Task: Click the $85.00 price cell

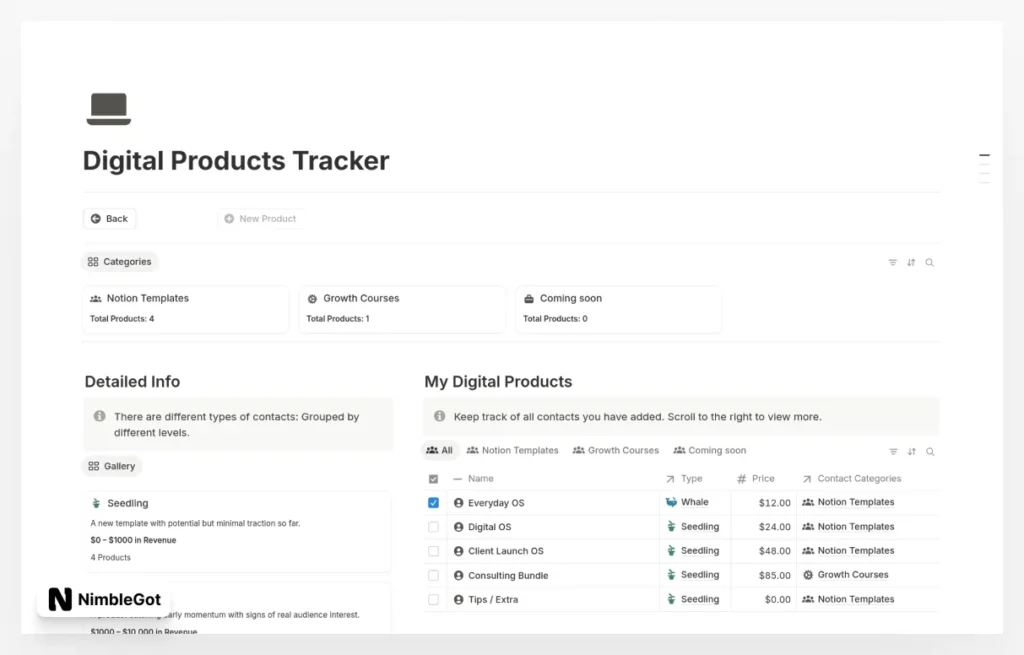Action: point(763,575)
